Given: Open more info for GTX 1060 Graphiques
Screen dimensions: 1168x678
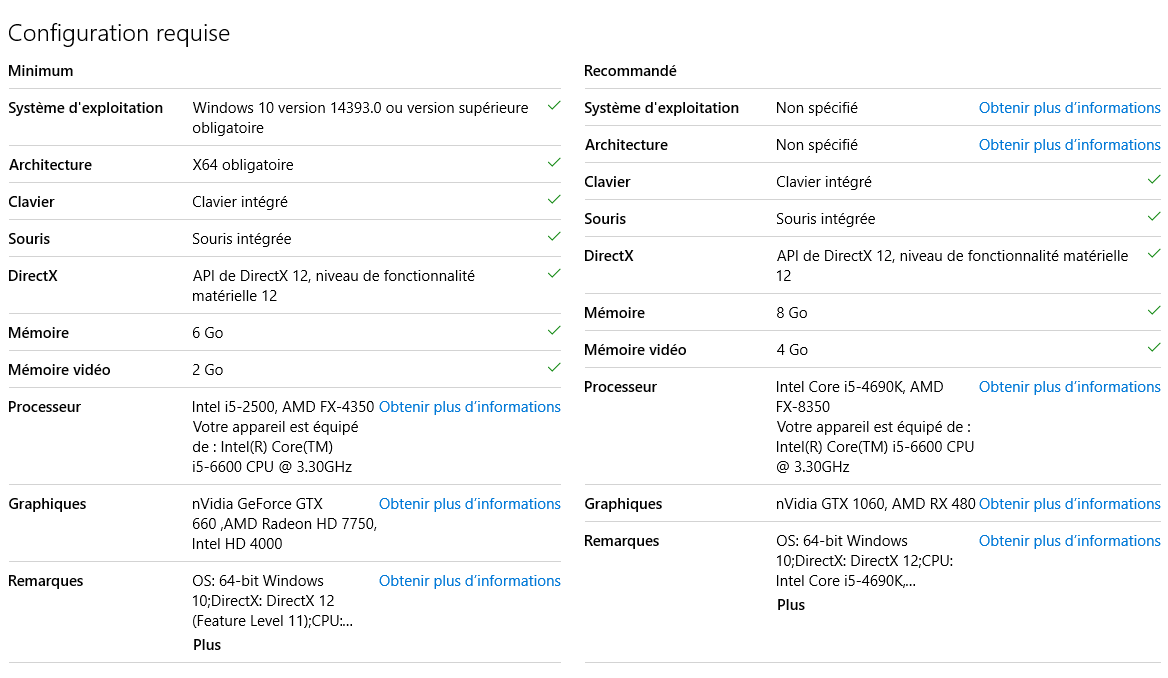Looking at the screenshot, I should [1070, 504].
